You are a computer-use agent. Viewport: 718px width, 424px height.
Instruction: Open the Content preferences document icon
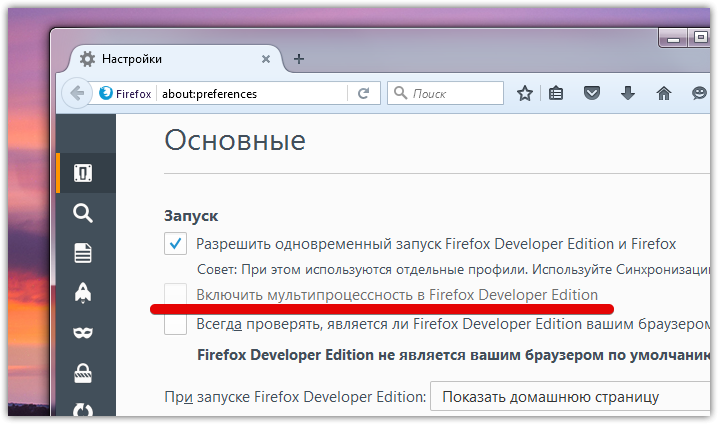click(83, 253)
